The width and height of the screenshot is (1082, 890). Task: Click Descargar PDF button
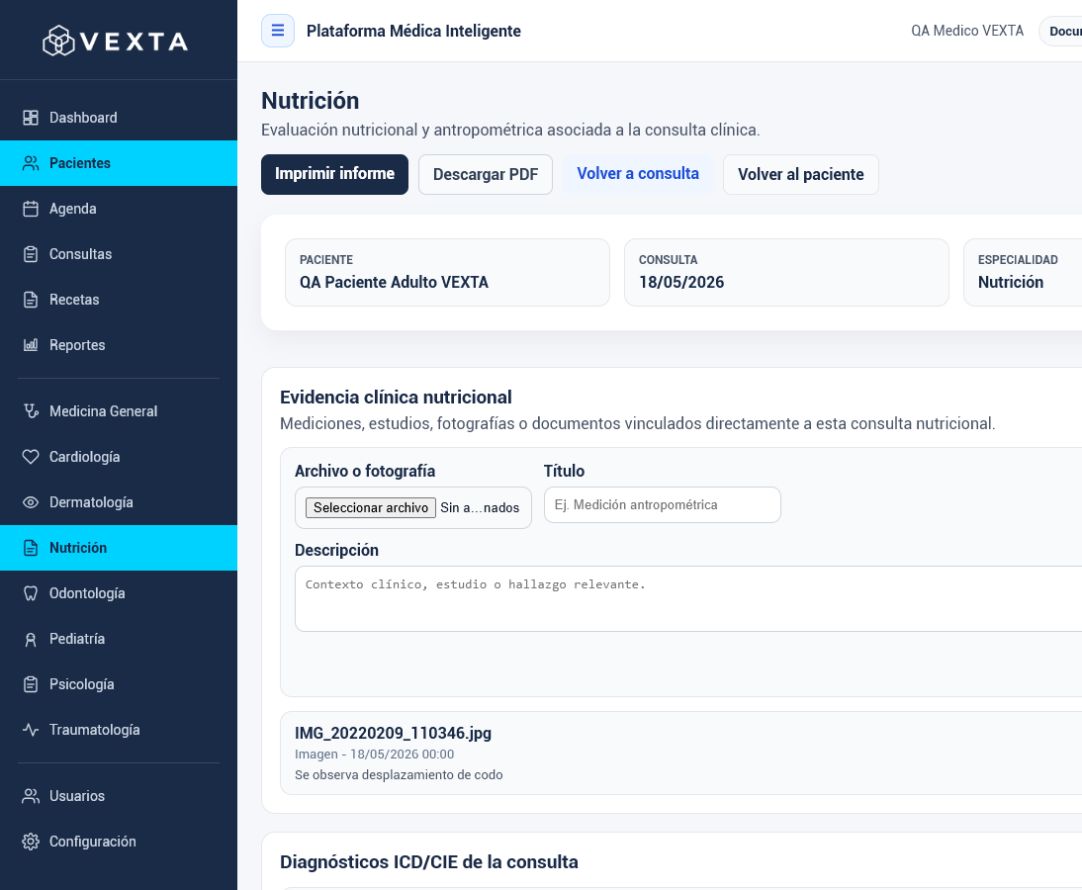pyautogui.click(x=485, y=175)
